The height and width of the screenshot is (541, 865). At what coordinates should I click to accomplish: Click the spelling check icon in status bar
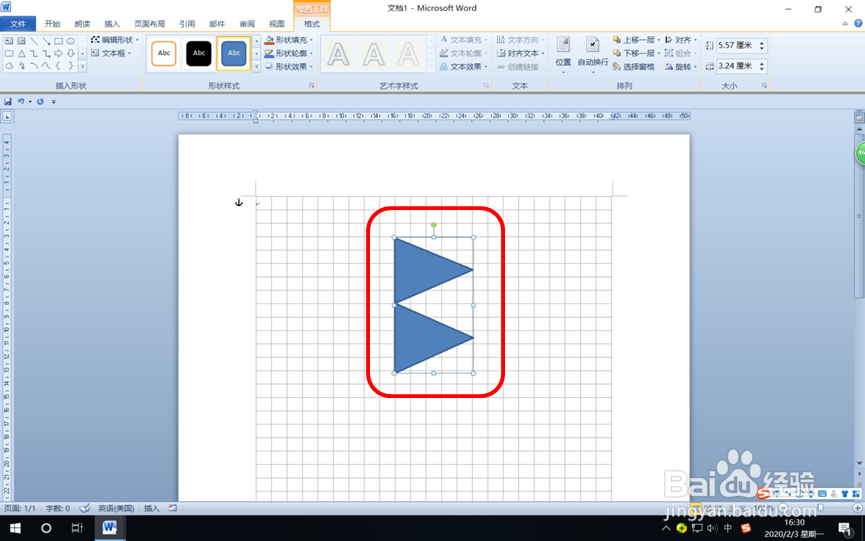tap(84, 508)
